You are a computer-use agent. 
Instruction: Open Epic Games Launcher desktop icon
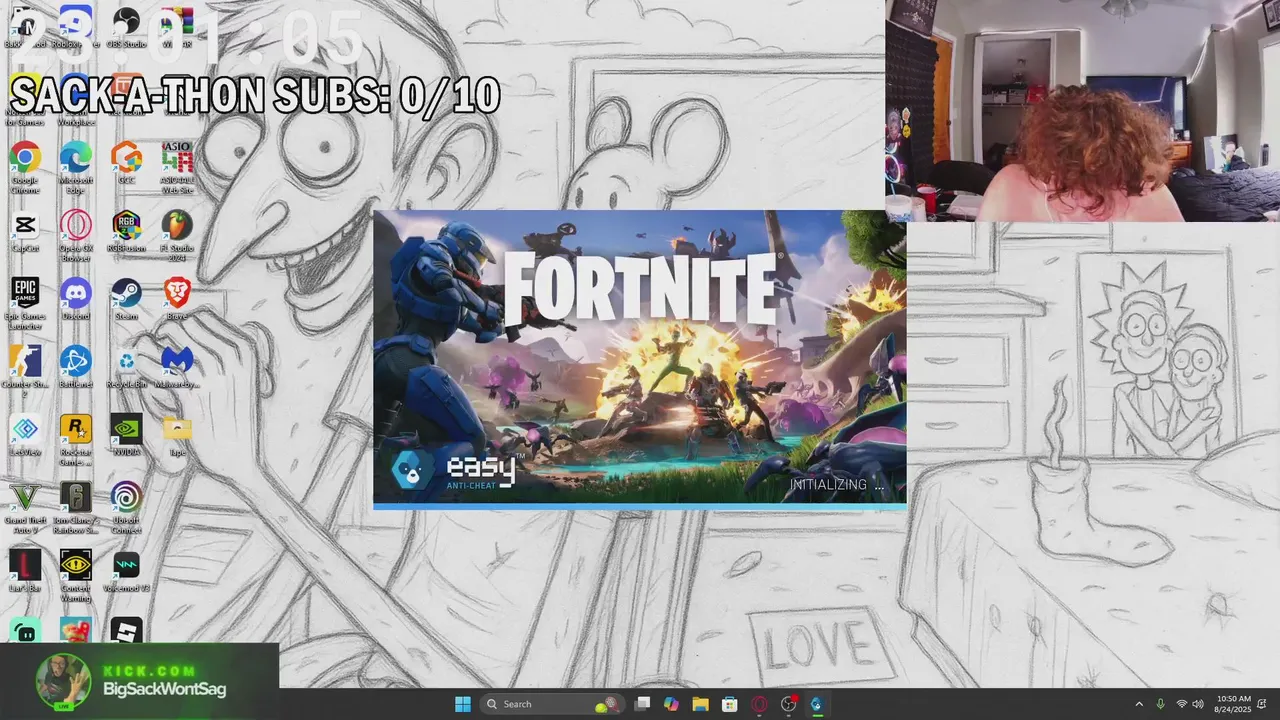(25, 303)
